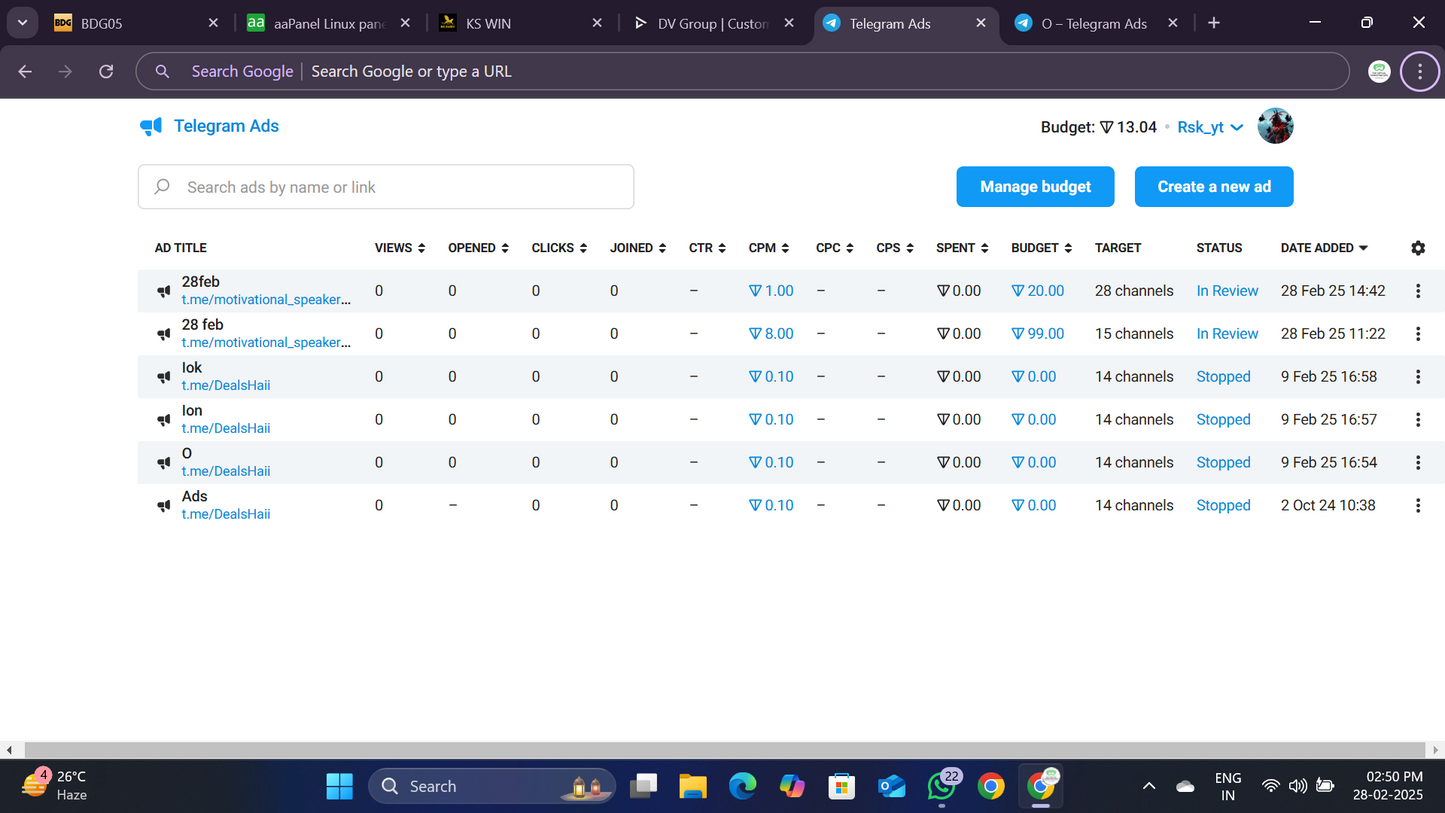
Task: Open Microsoft Edge from the taskbar
Action: 743,786
